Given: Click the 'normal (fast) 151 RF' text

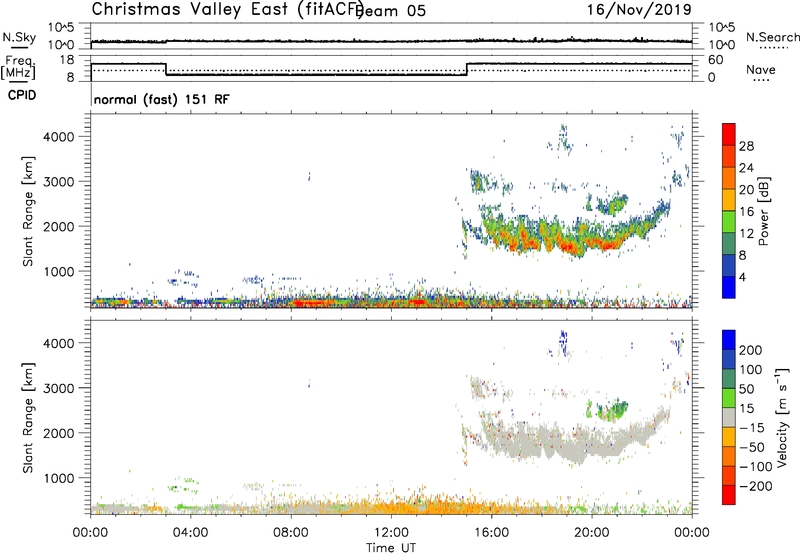Looking at the screenshot, I should [161, 99].
